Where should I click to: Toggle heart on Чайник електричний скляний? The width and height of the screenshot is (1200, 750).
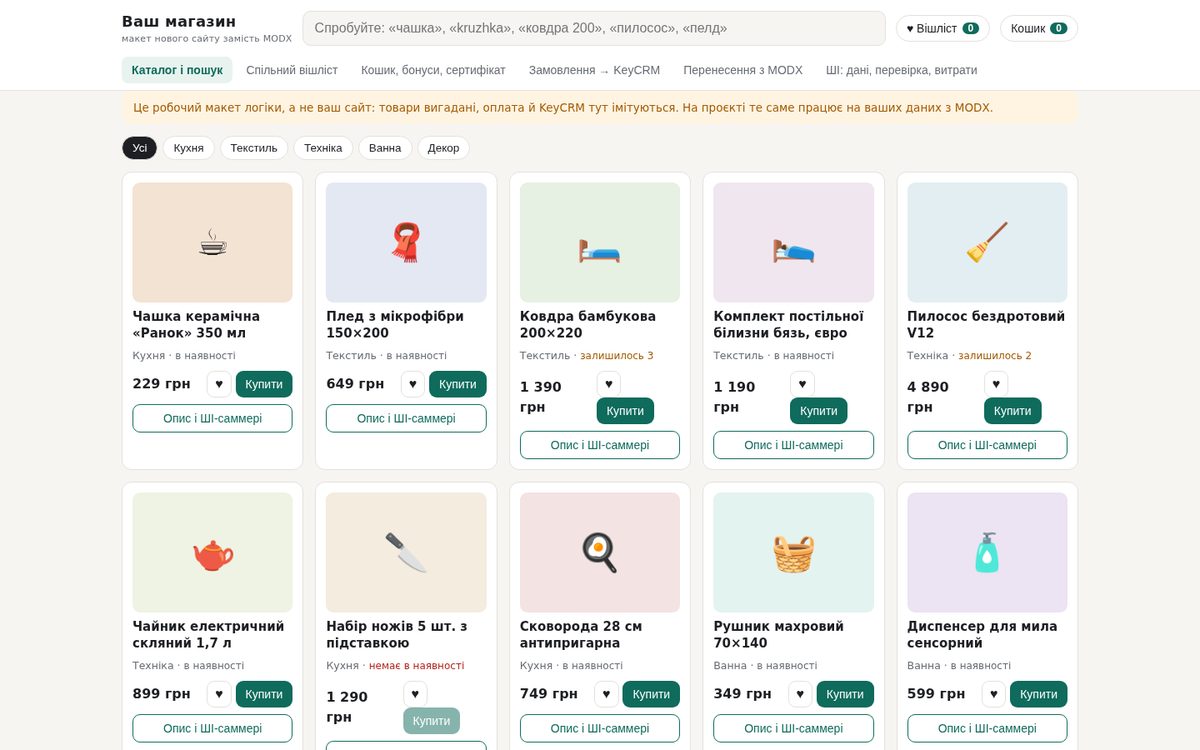(x=219, y=694)
